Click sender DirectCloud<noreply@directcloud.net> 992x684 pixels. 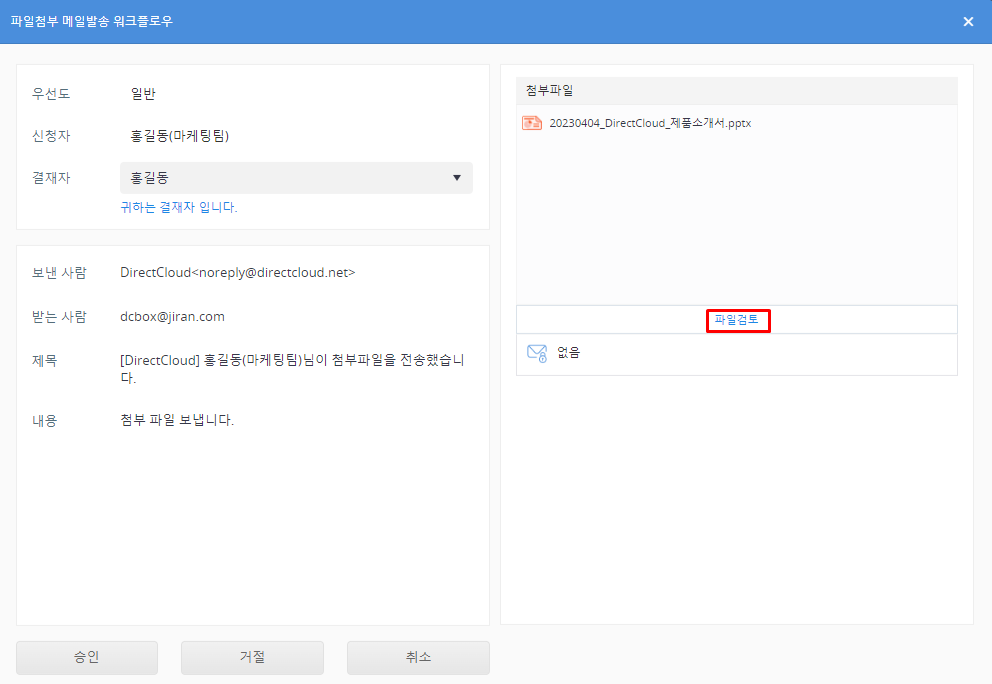238,273
